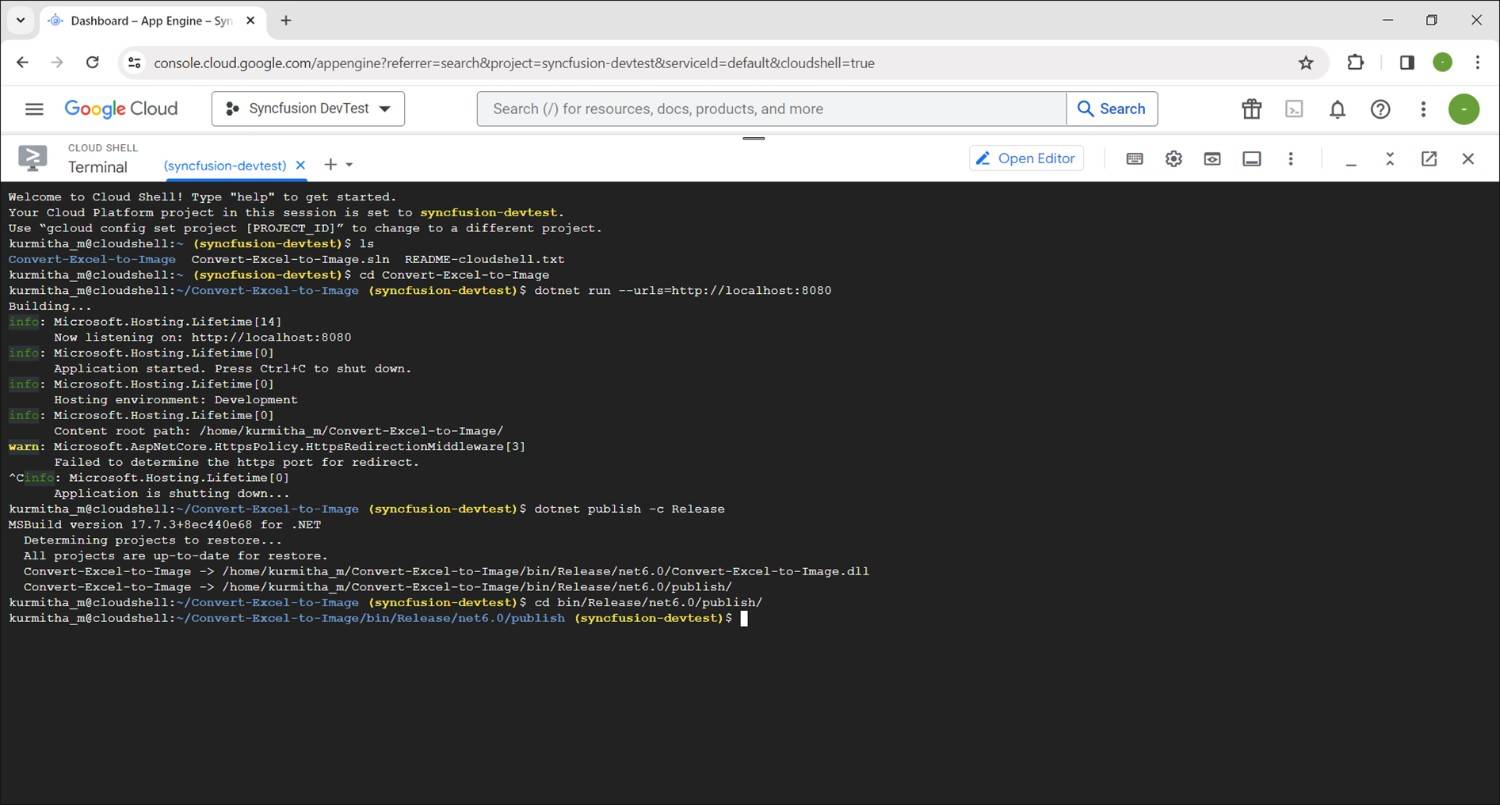Open the Syncfusion DevTest project selector
This screenshot has height=805, width=1500.
click(x=308, y=109)
